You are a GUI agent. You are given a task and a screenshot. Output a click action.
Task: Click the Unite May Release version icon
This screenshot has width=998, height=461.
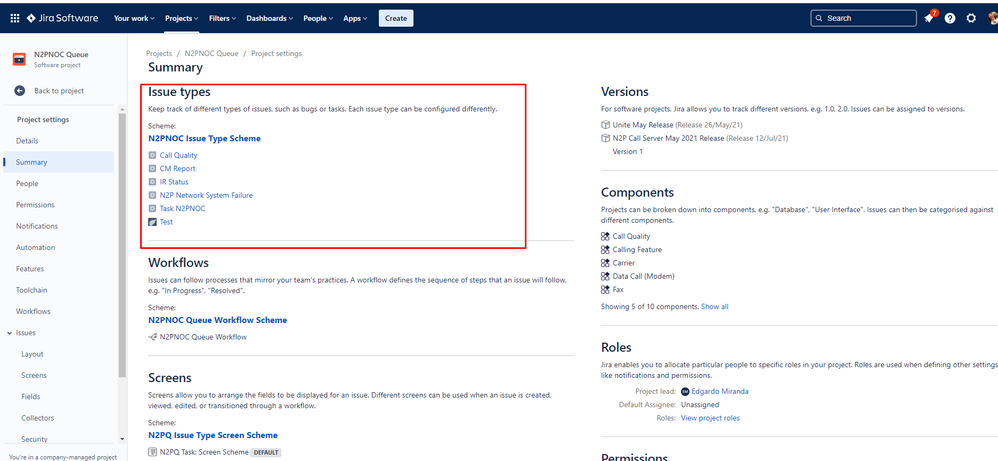[x=605, y=125]
